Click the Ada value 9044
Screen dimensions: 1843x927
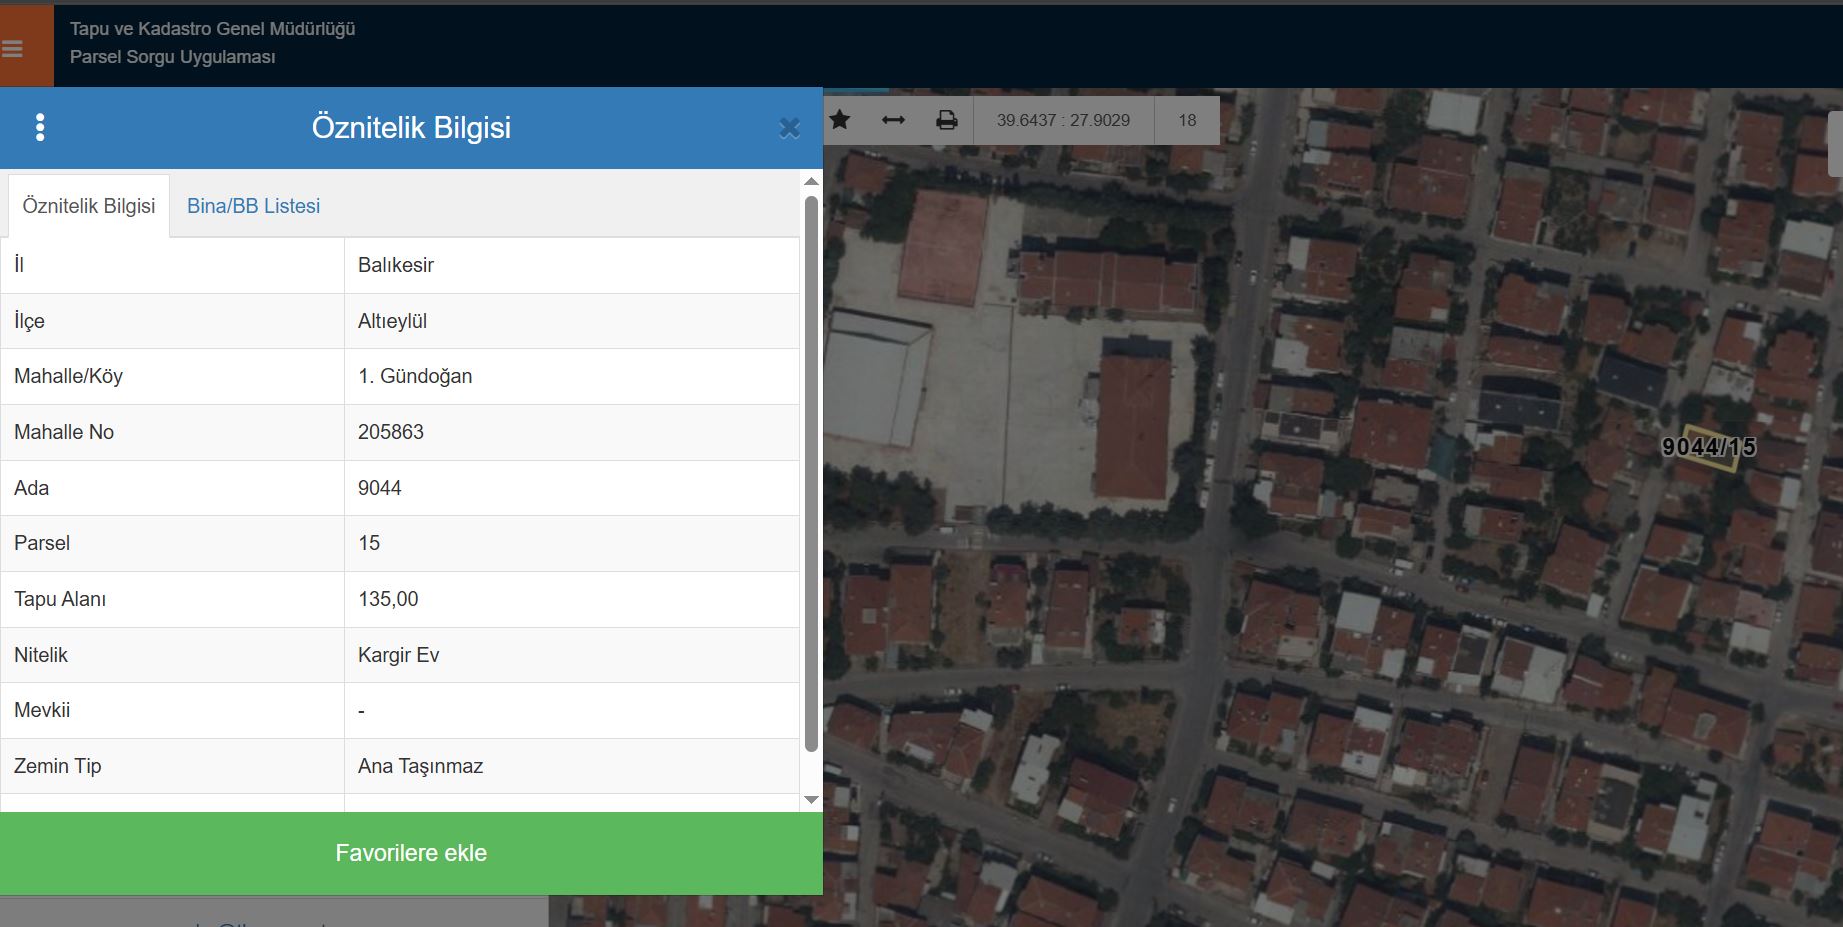click(379, 488)
